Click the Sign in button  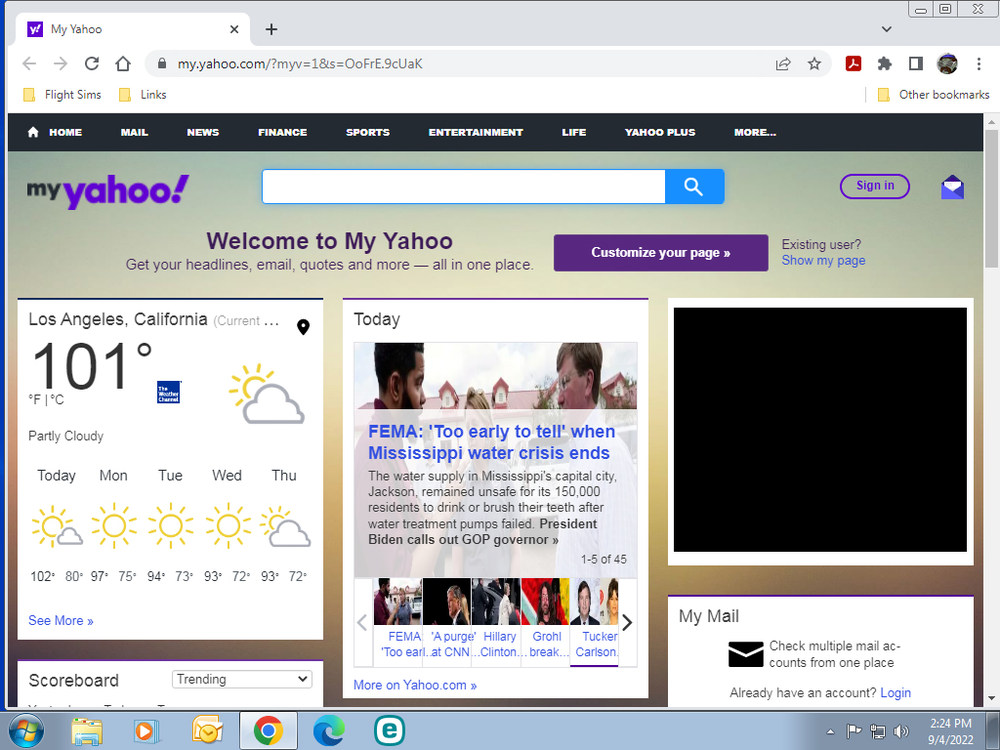pyautogui.click(x=874, y=186)
